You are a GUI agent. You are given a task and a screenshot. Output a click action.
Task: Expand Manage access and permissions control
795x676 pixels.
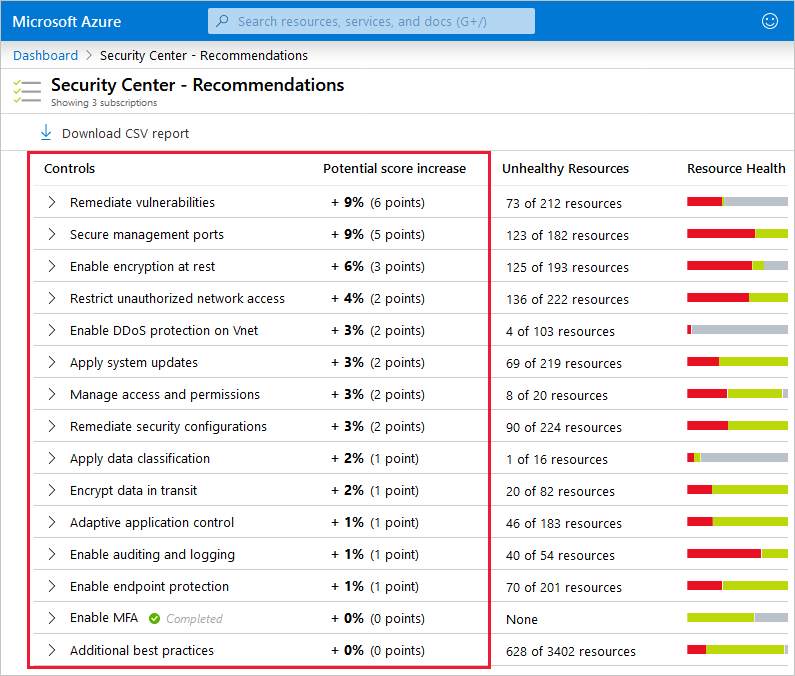pyautogui.click(x=51, y=394)
